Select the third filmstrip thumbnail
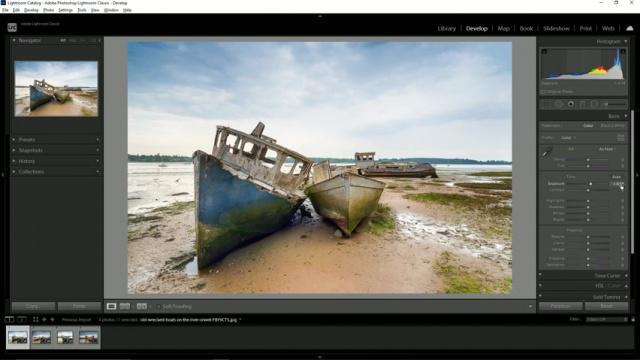This screenshot has height=360, width=640. (x=65, y=338)
